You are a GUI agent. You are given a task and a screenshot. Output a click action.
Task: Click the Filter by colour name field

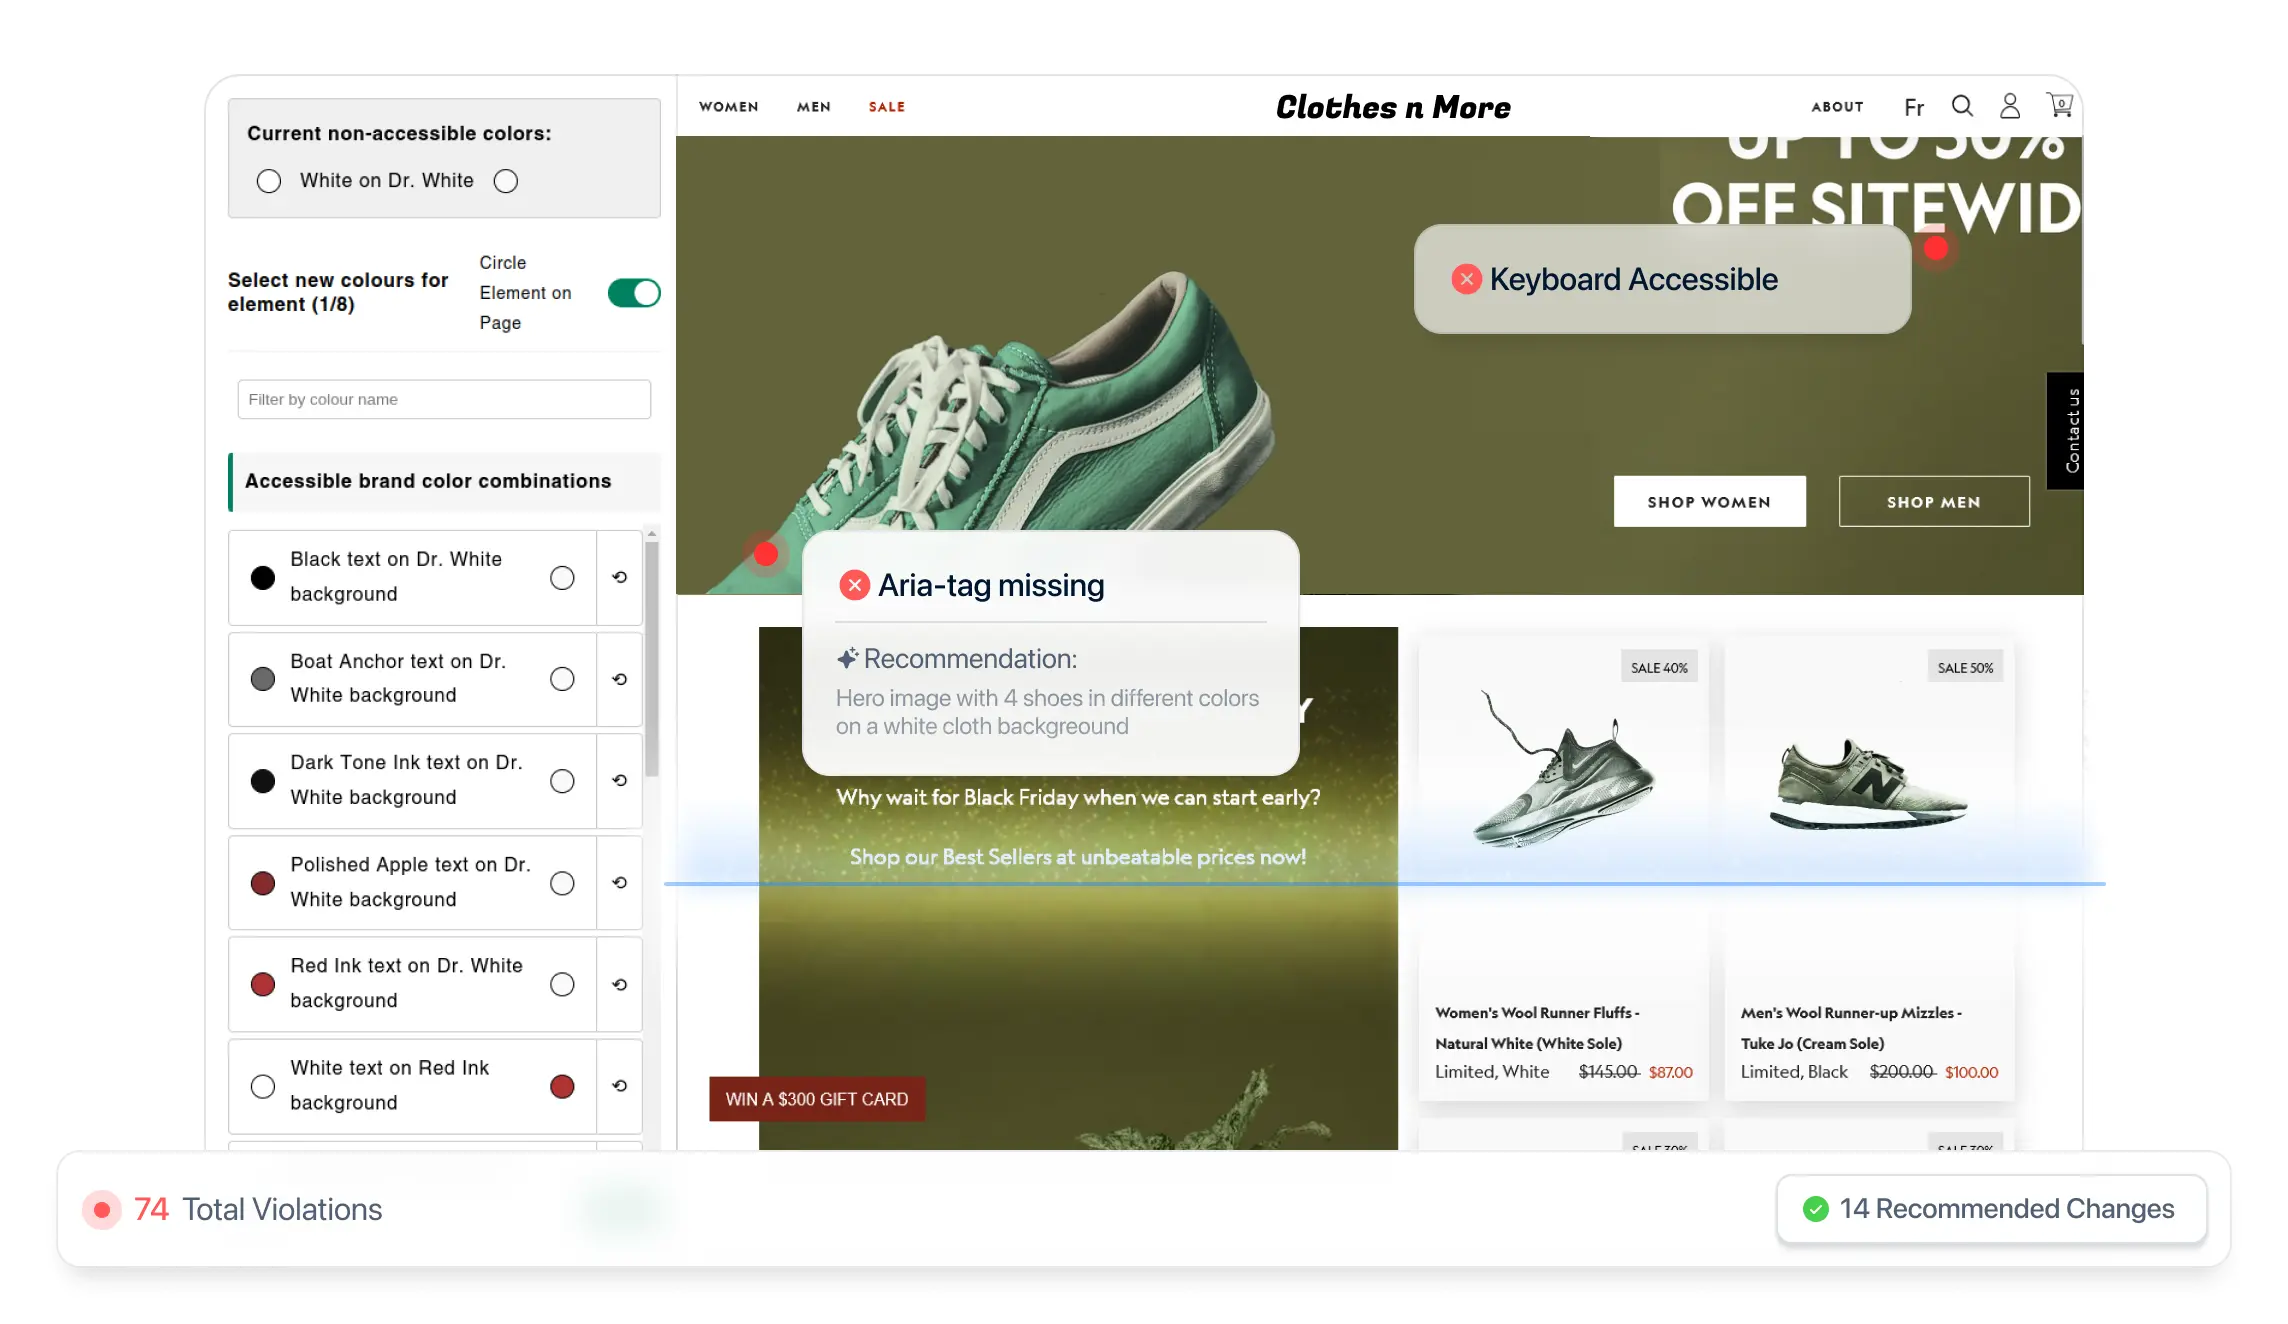(444, 399)
